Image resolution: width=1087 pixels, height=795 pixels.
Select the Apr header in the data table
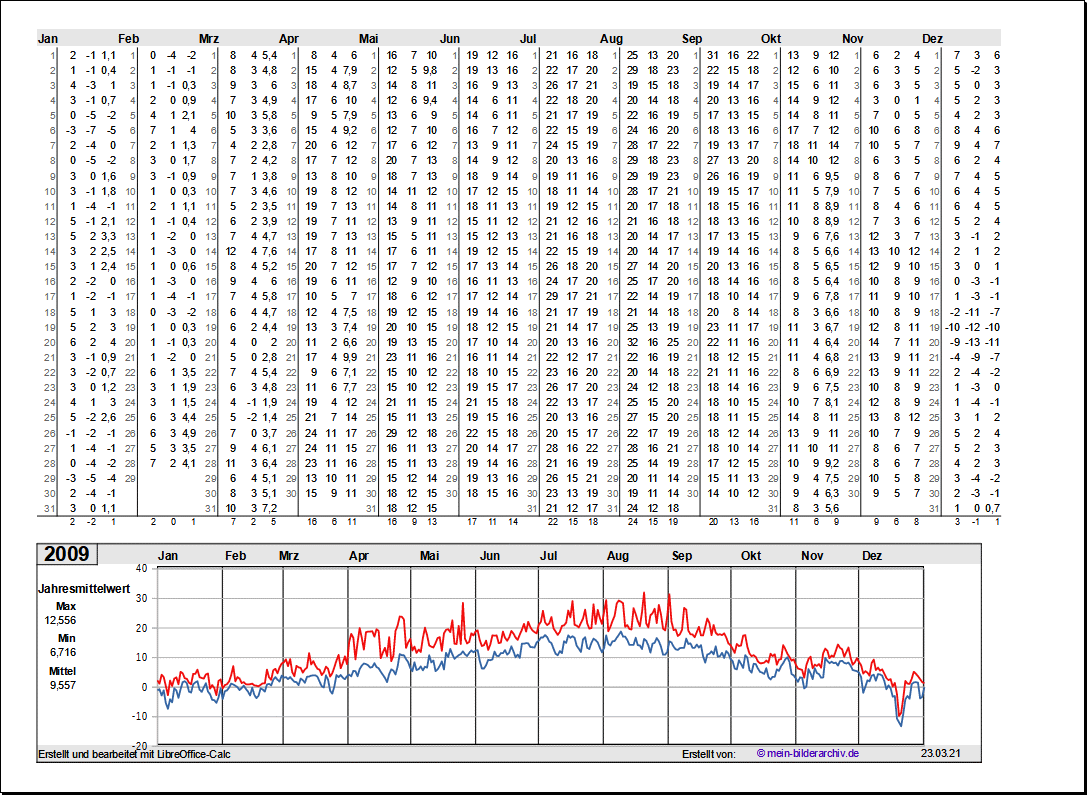click(x=288, y=38)
